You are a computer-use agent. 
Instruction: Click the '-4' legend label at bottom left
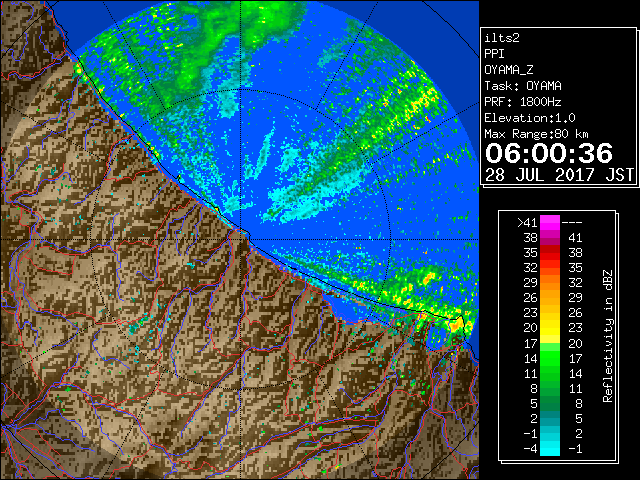pyautogui.click(x=530, y=448)
